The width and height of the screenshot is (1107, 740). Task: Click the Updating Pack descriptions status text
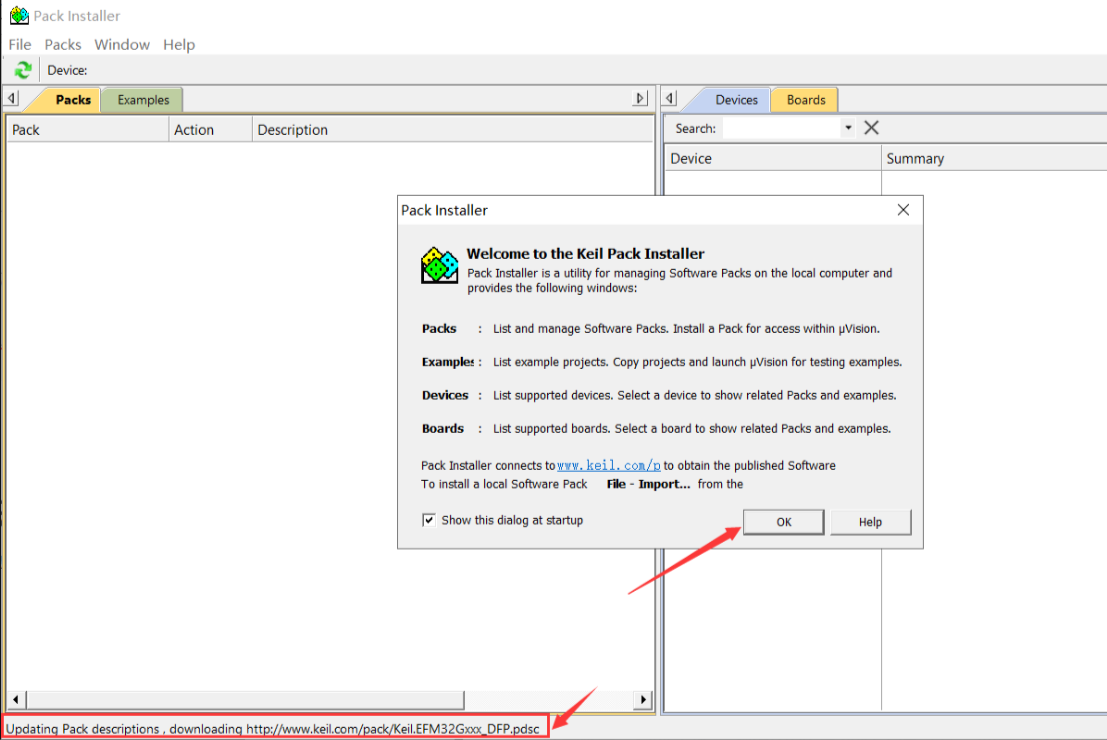click(273, 729)
